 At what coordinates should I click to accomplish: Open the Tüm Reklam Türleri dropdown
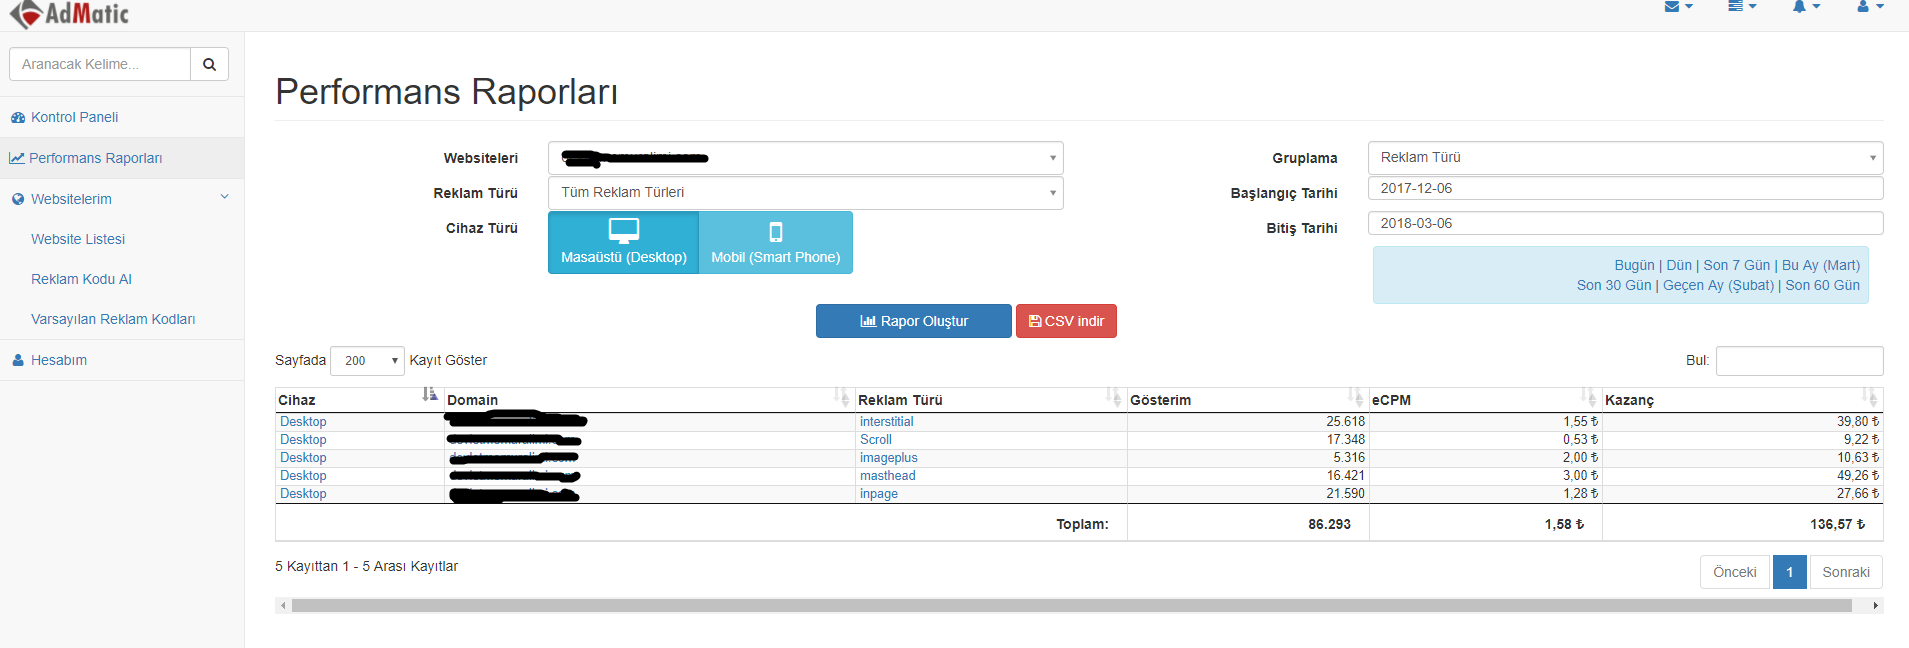[806, 193]
